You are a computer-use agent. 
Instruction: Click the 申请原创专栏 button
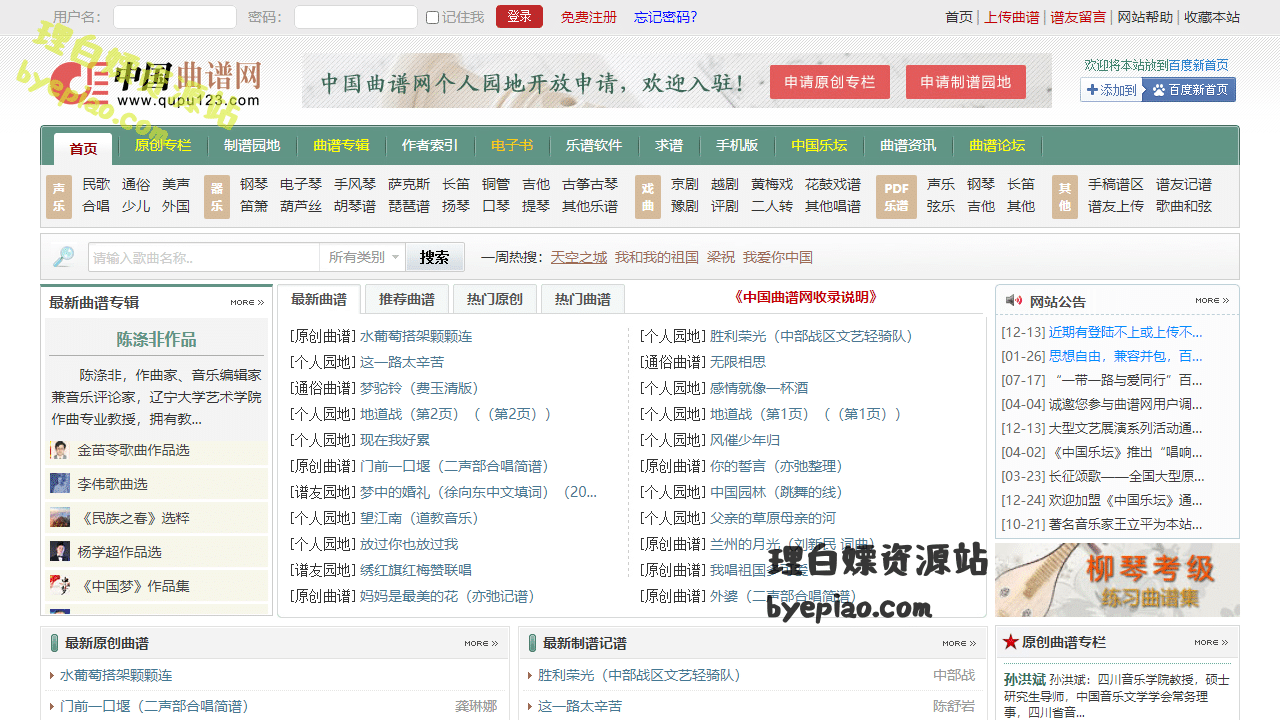pyautogui.click(x=829, y=82)
